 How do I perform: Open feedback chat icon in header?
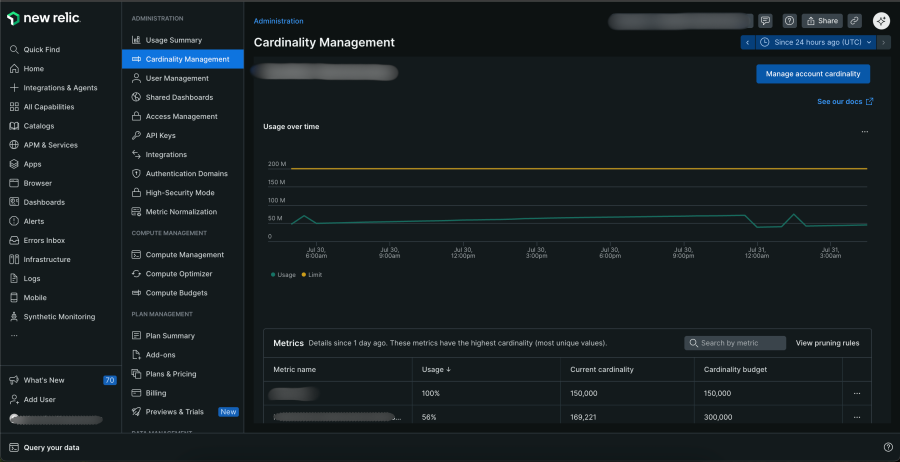click(765, 21)
